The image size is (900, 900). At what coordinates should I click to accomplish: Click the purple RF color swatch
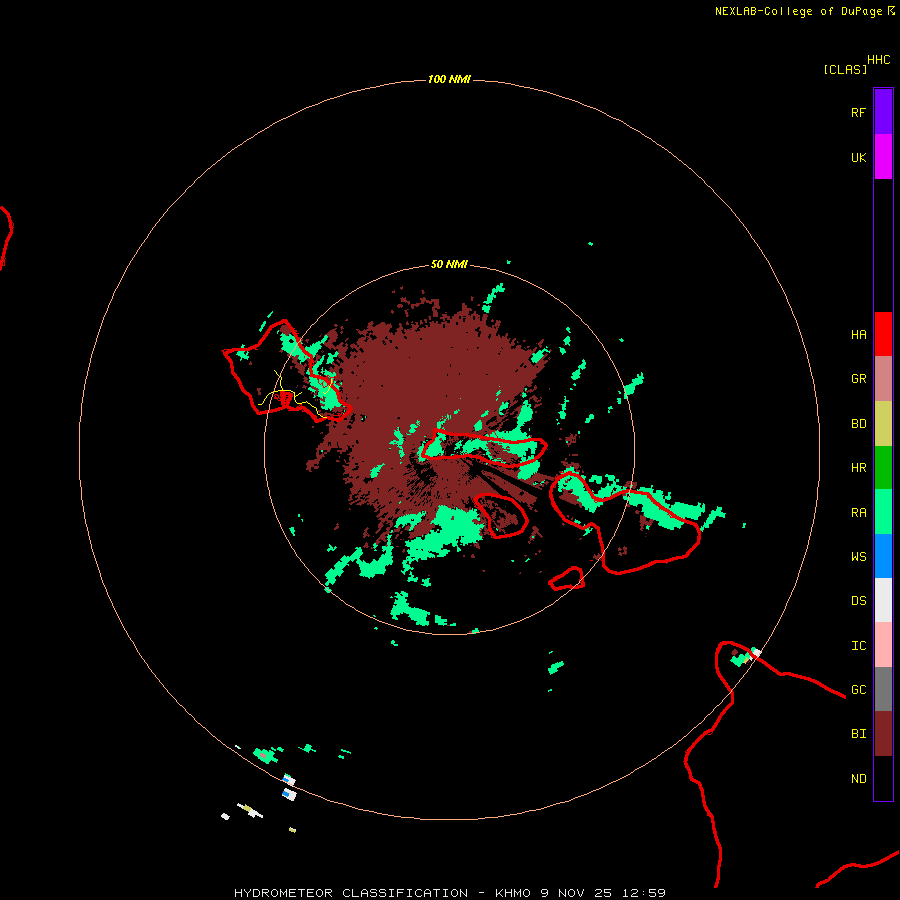click(883, 112)
